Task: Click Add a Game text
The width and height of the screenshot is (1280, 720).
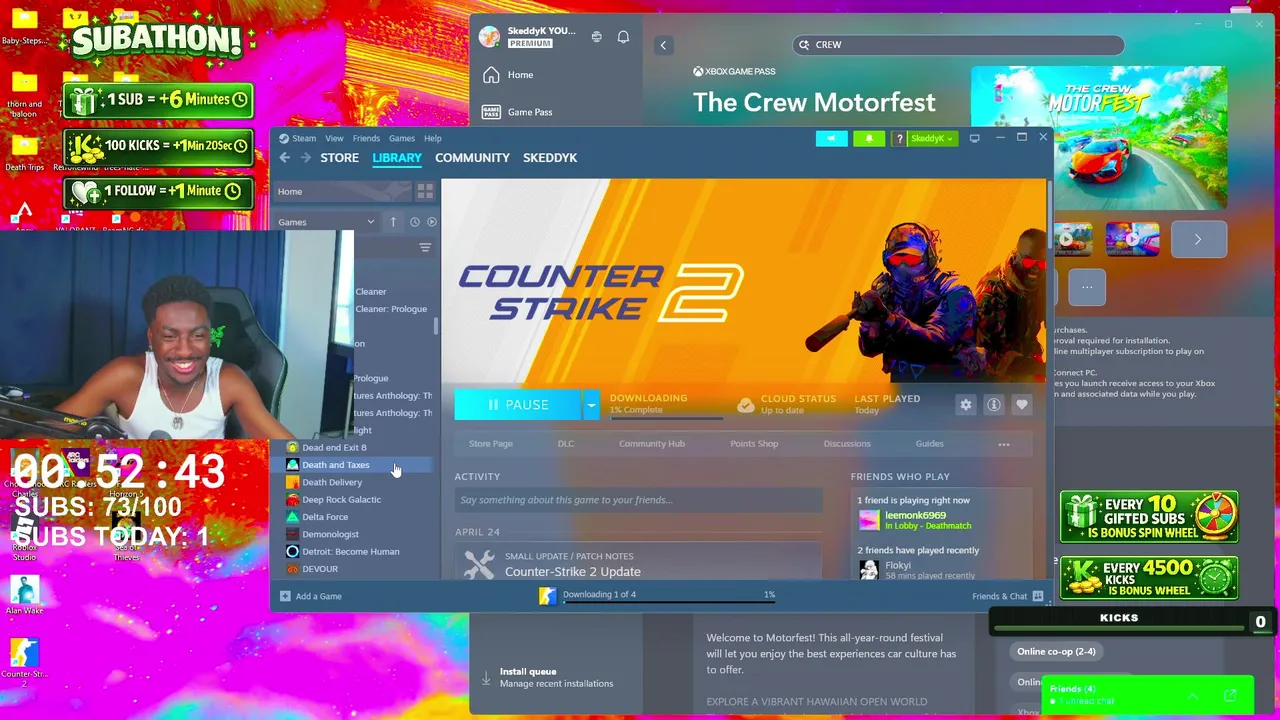Action: [319, 596]
